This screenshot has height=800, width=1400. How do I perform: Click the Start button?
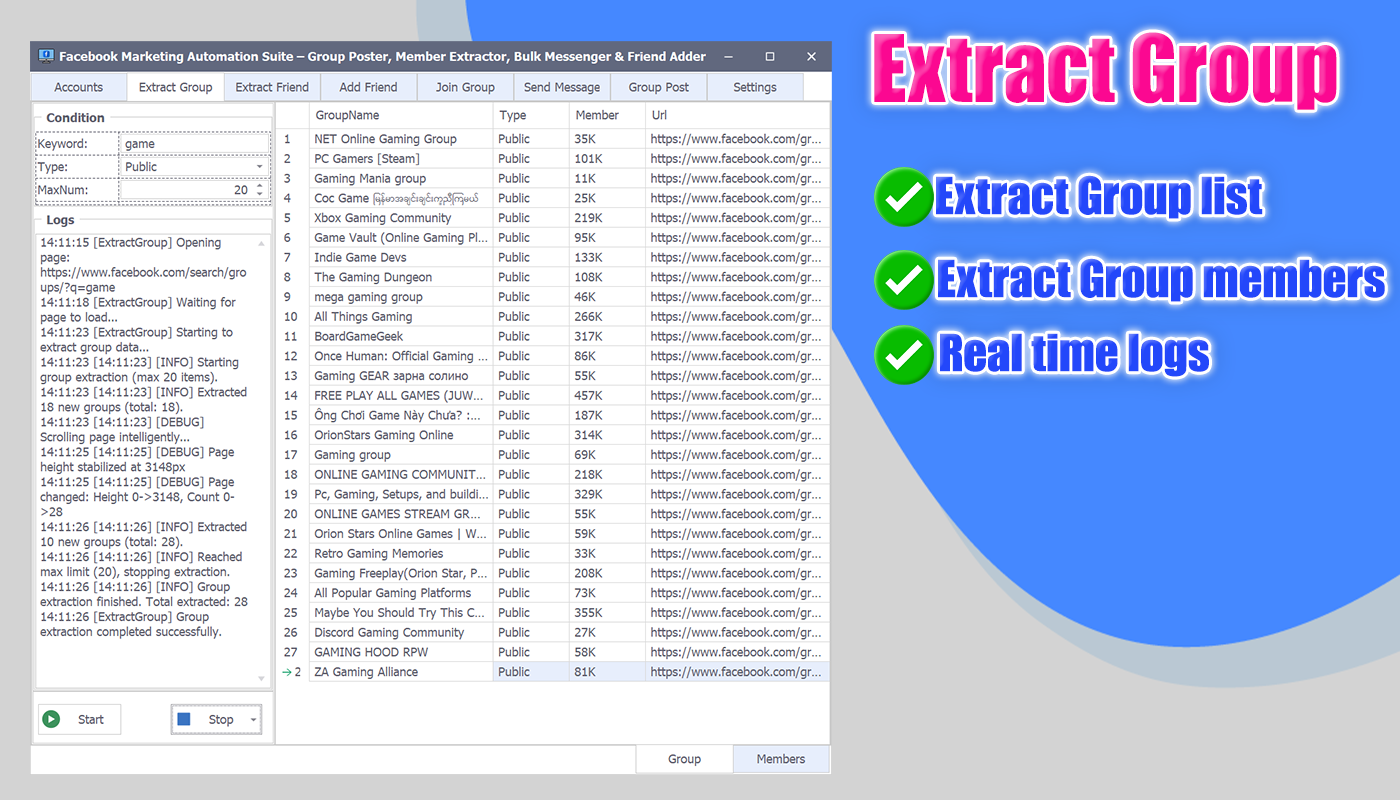pos(80,719)
